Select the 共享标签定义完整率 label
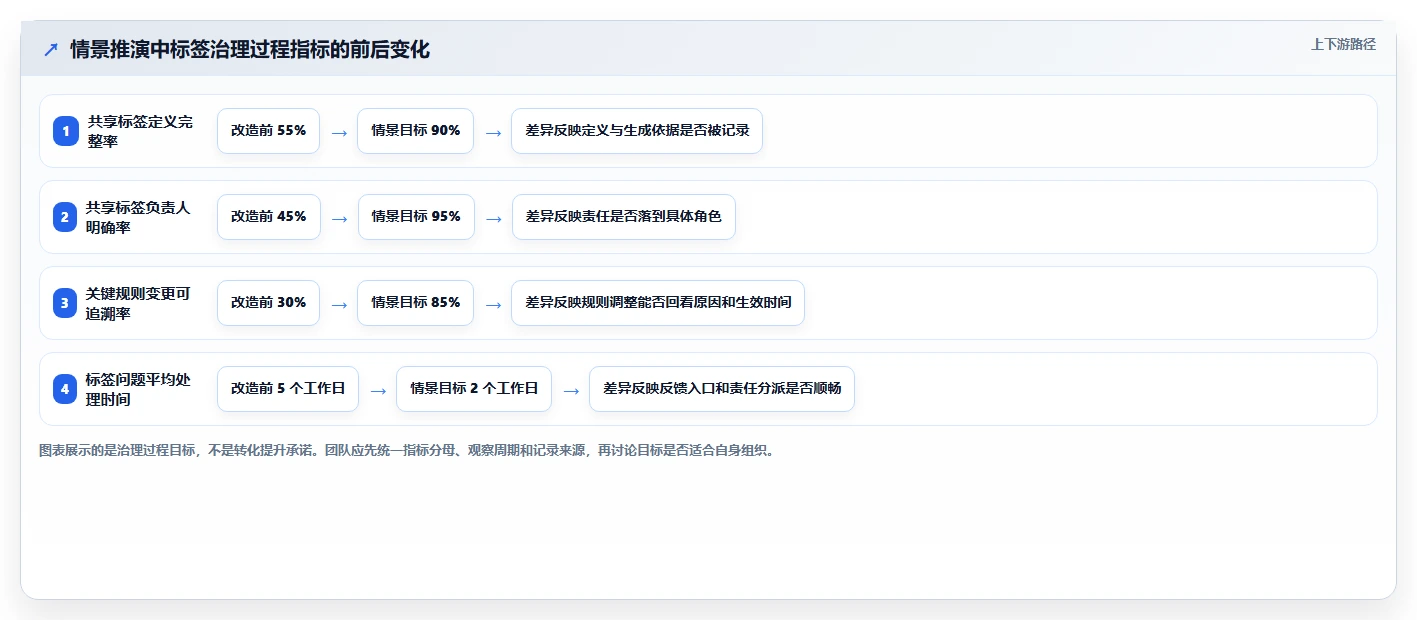The image size is (1417, 620). coord(140,131)
